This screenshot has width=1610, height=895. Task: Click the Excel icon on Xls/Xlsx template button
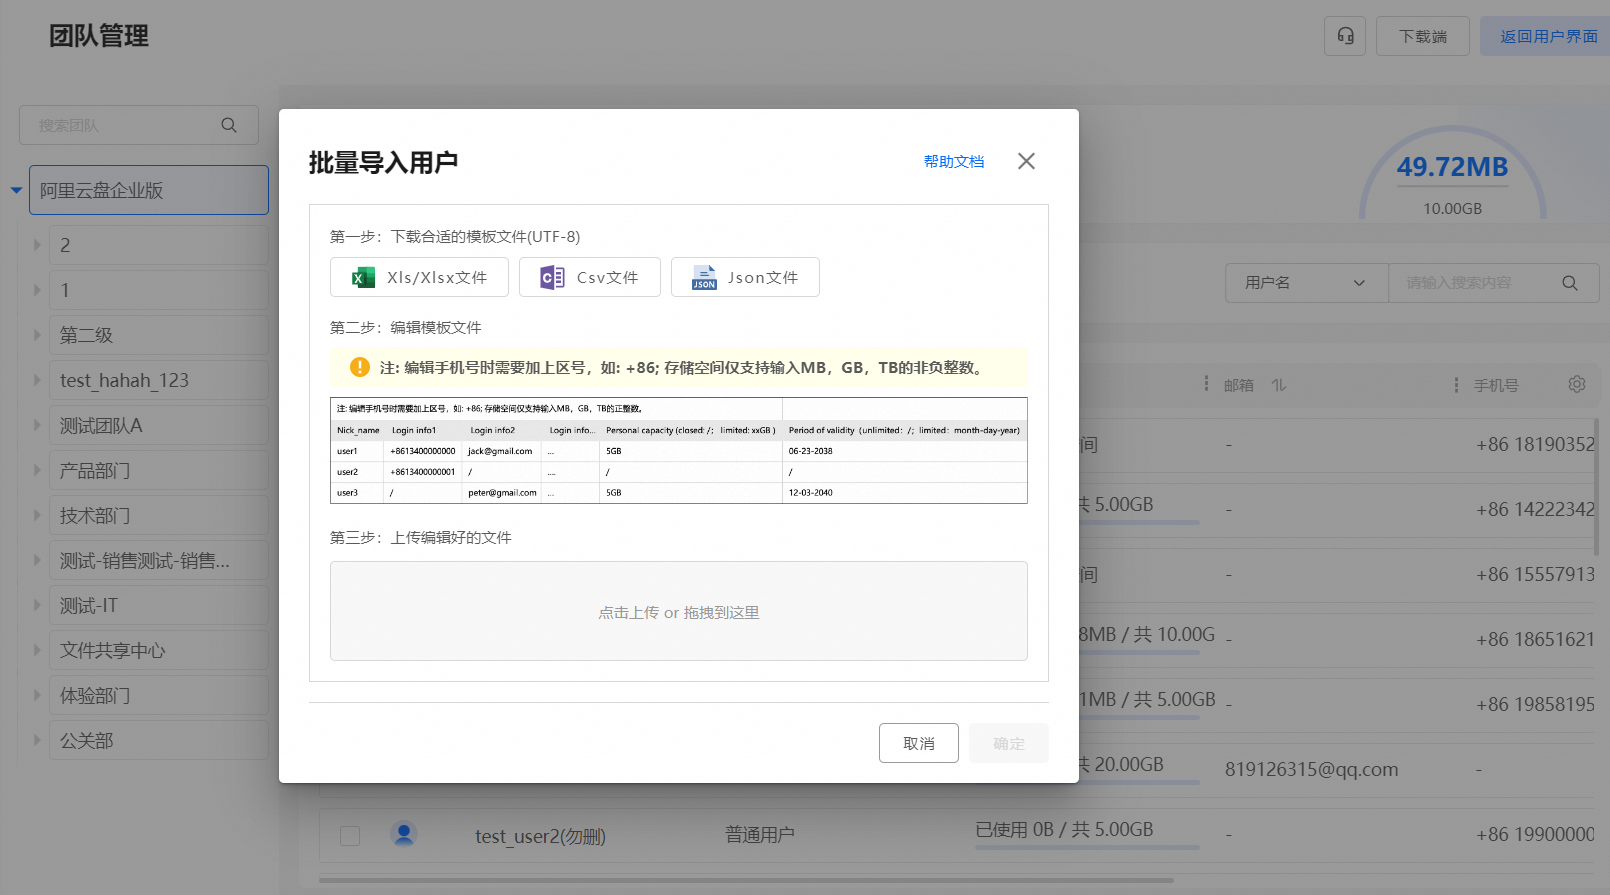(364, 277)
